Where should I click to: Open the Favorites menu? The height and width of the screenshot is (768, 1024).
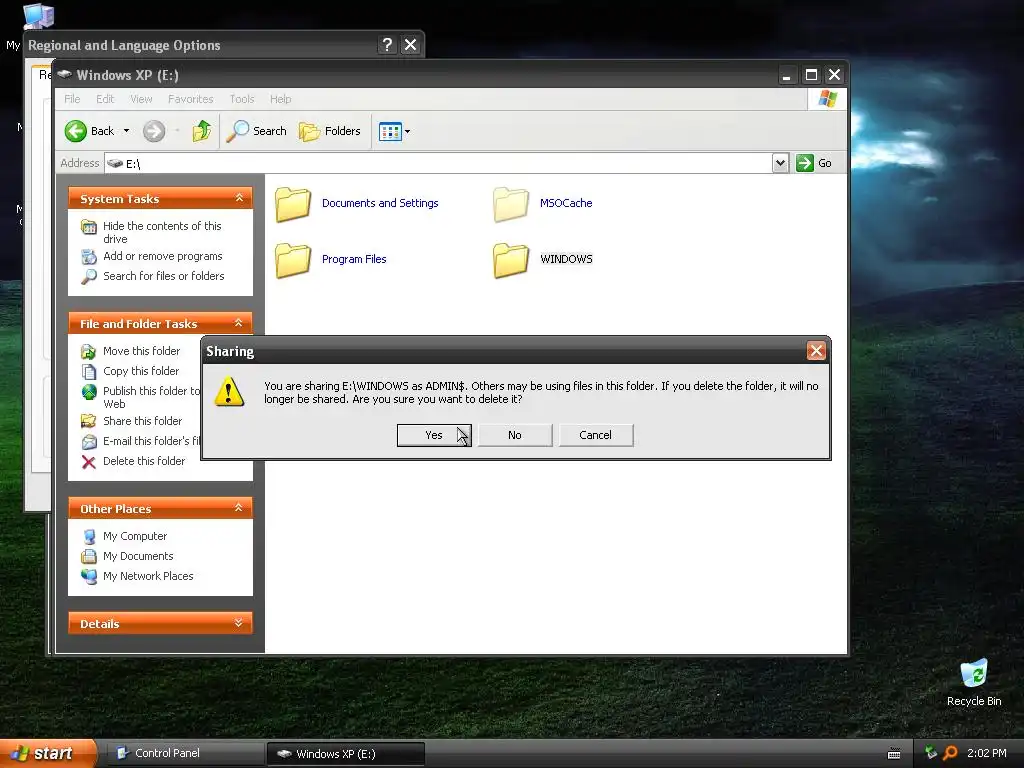click(x=191, y=99)
